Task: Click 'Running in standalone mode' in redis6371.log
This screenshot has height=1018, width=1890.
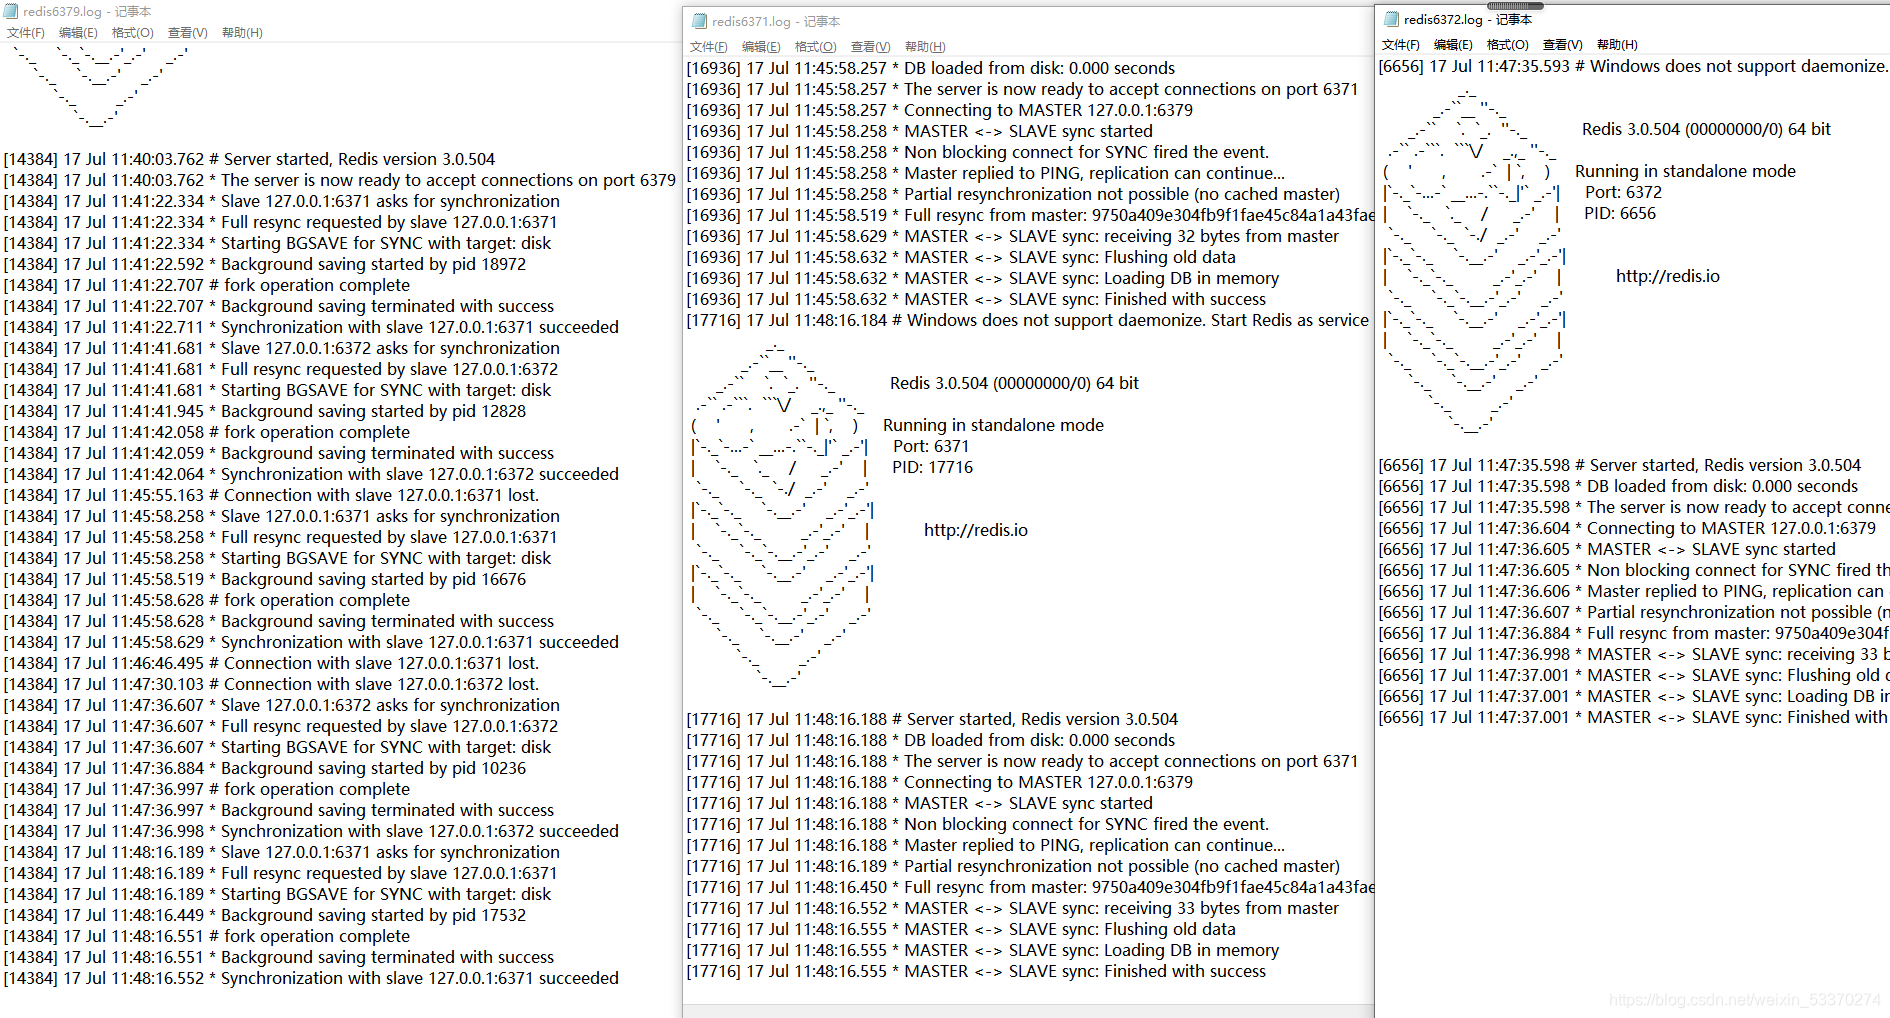Action: coord(993,425)
